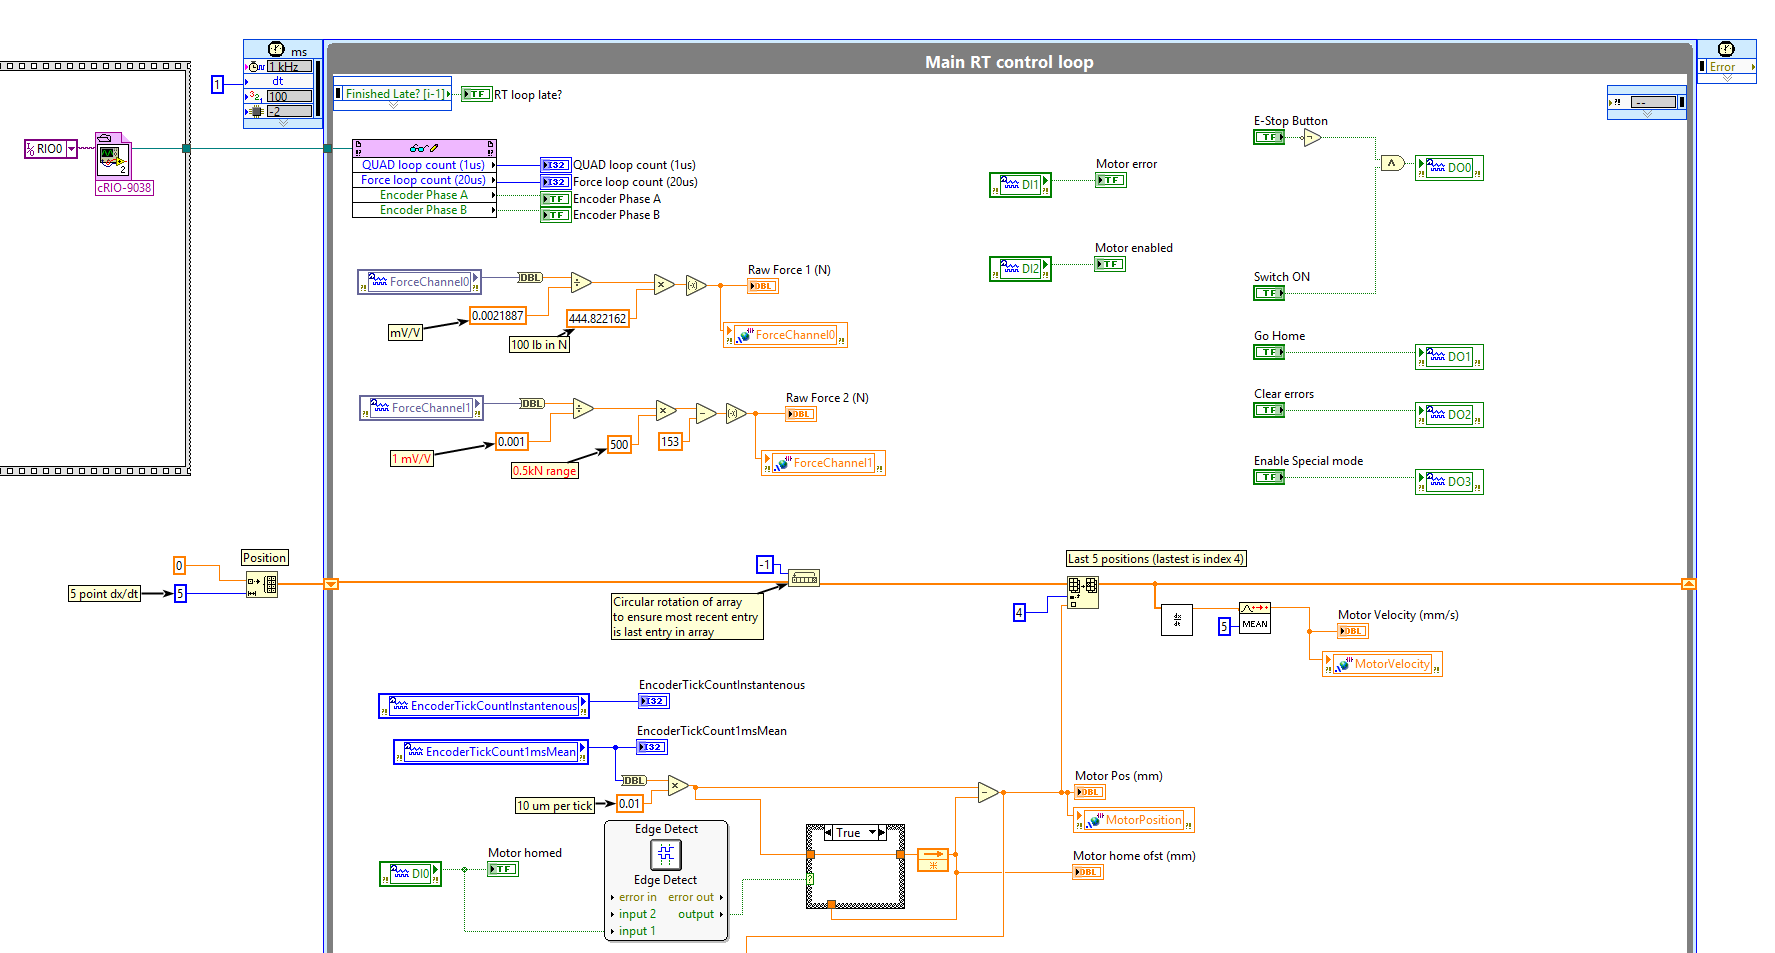Click the 153 offset constant
The image size is (1775, 953).
pyautogui.click(x=670, y=442)
